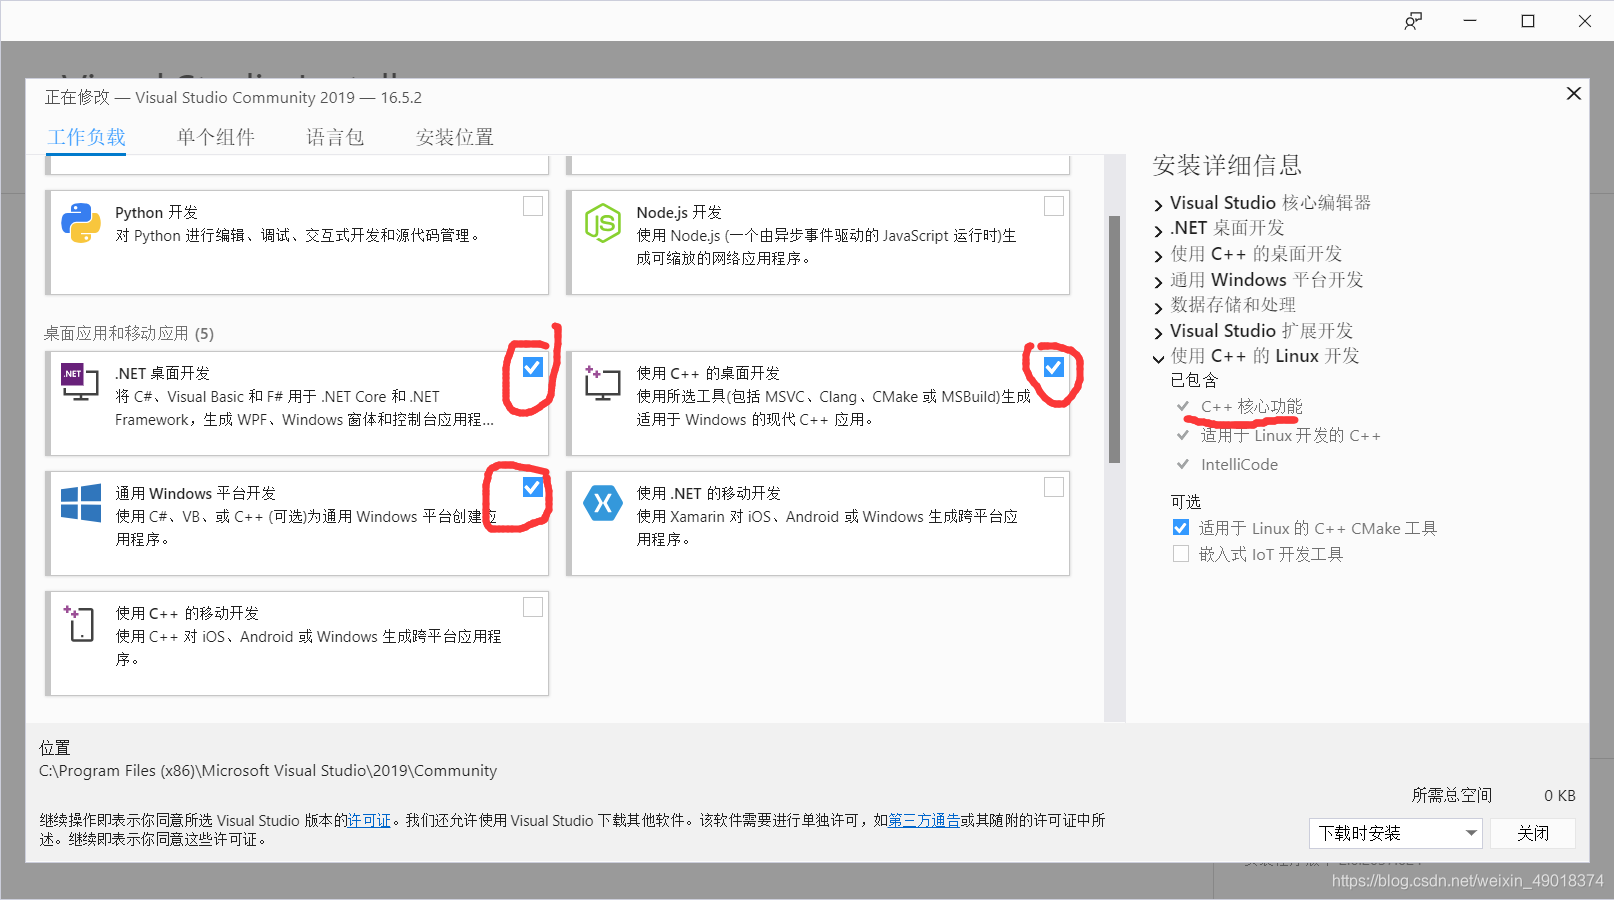The width and height of the screenshot is (1614, 900).
Task: Click the Node.js development workload icon
Action: point(603,223)
